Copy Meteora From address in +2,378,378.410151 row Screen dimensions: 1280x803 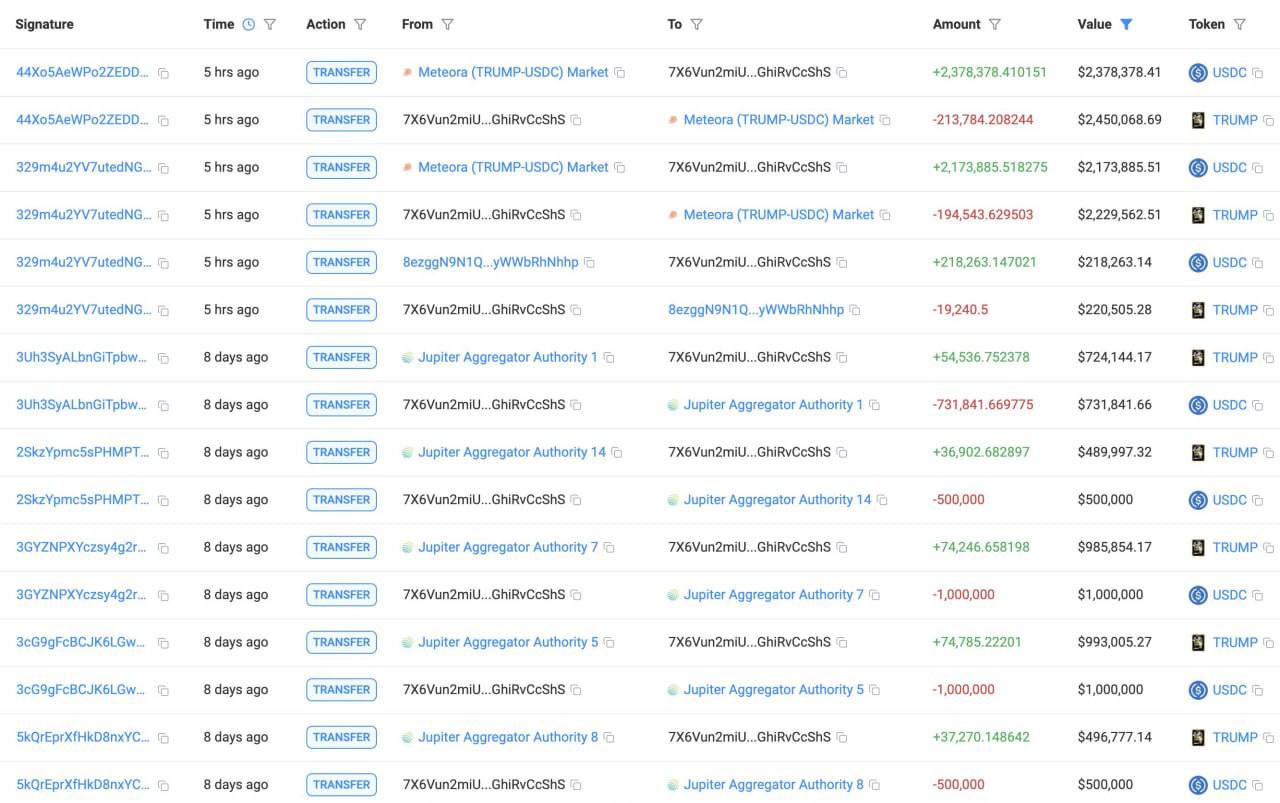click(620, 73)
